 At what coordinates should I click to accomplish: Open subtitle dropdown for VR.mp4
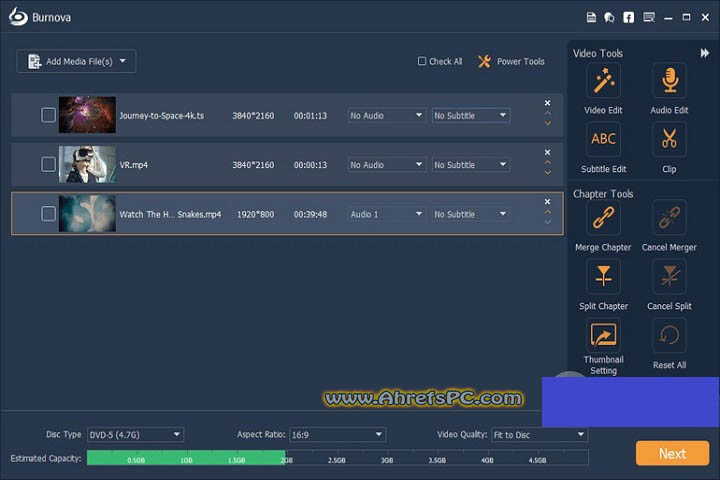(x=471, y=164)
